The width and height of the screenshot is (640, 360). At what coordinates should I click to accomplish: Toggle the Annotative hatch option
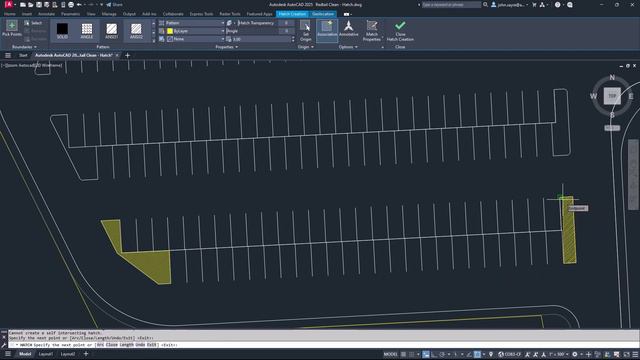pos(349,29)
